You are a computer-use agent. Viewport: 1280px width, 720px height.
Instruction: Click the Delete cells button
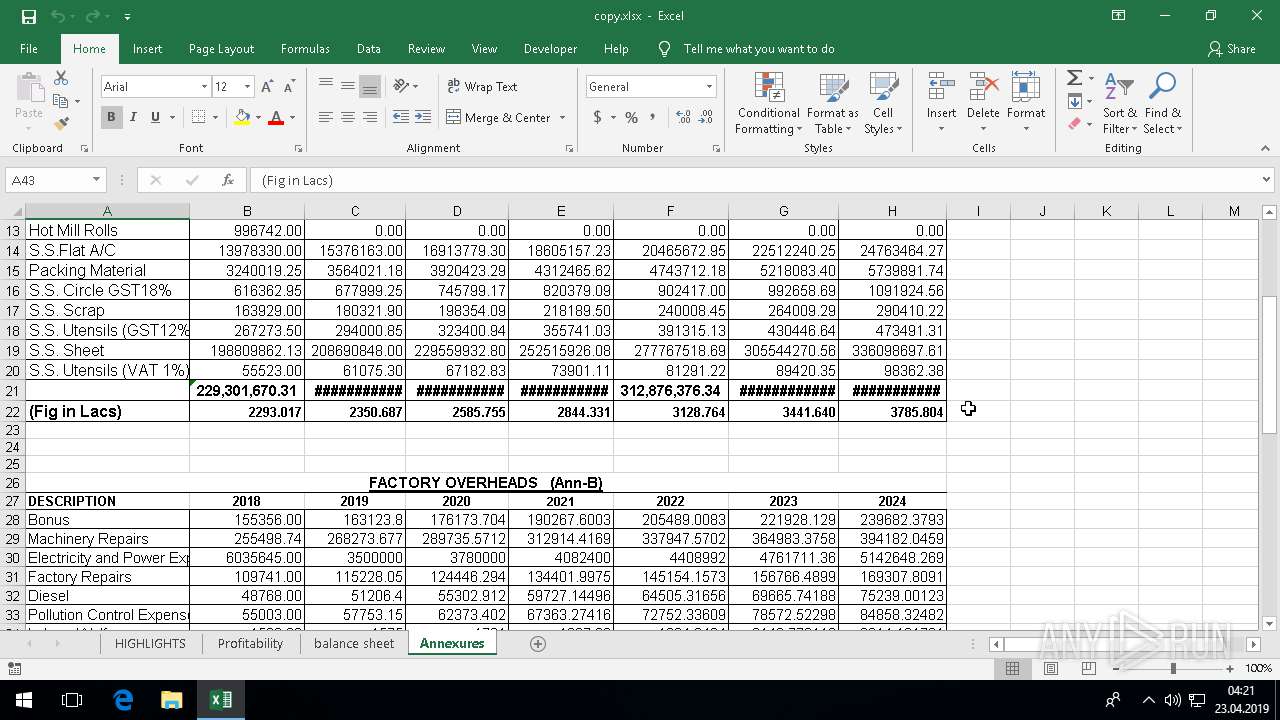[x=983, y=103]
